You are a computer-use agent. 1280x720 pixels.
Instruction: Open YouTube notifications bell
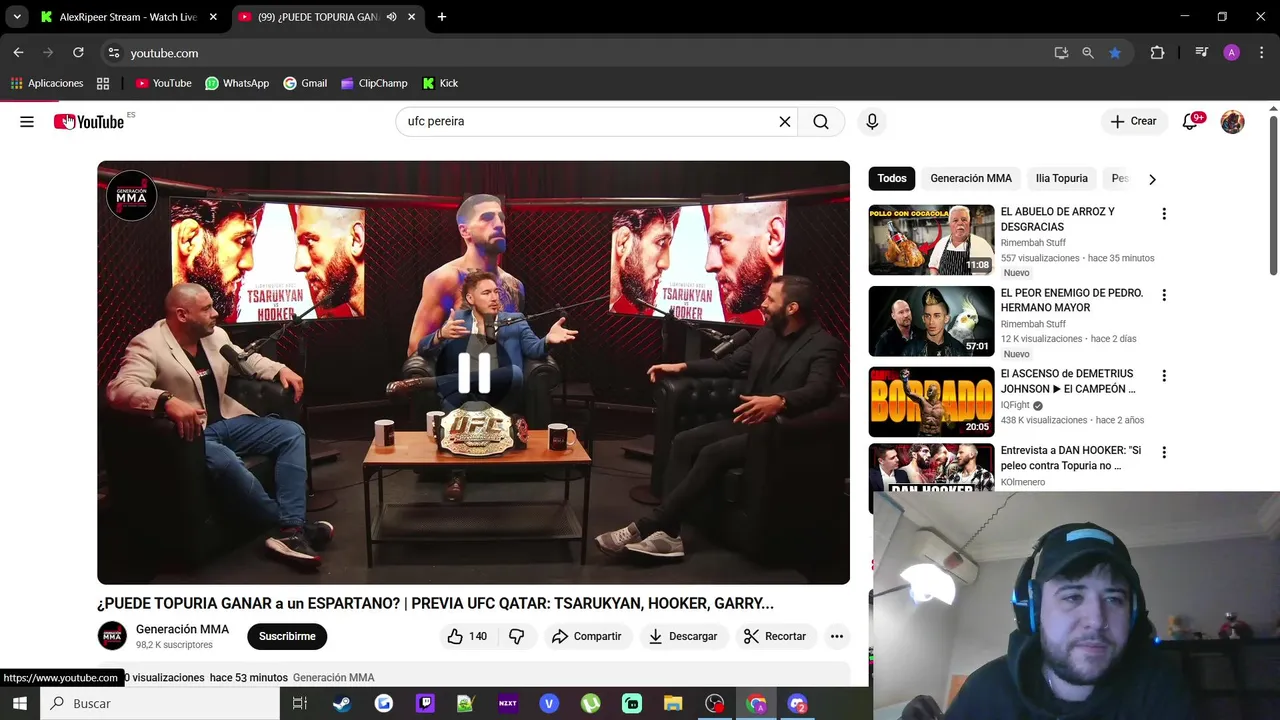[x=1190, y=122]
